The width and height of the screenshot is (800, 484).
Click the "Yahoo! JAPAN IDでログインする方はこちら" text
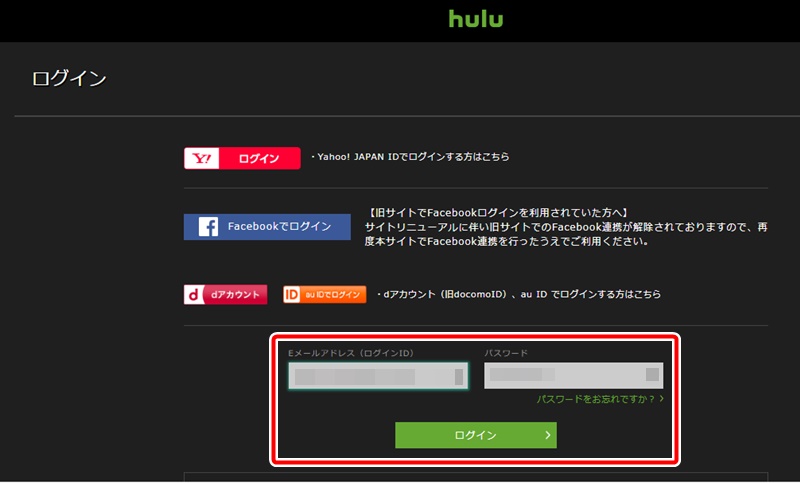(x=413, y=157)
